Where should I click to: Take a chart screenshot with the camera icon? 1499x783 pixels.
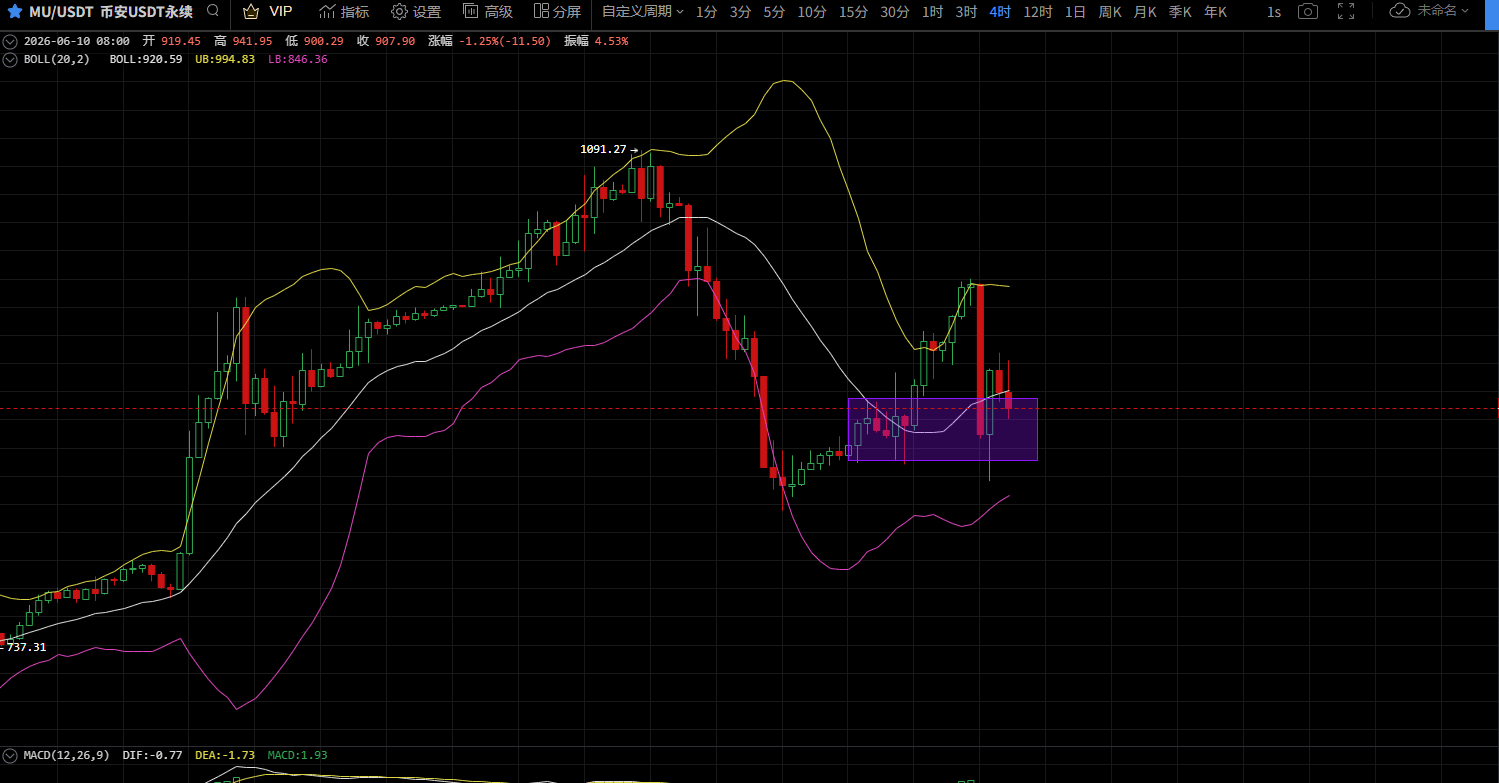pyautogui.click(x=1307, y=11)
